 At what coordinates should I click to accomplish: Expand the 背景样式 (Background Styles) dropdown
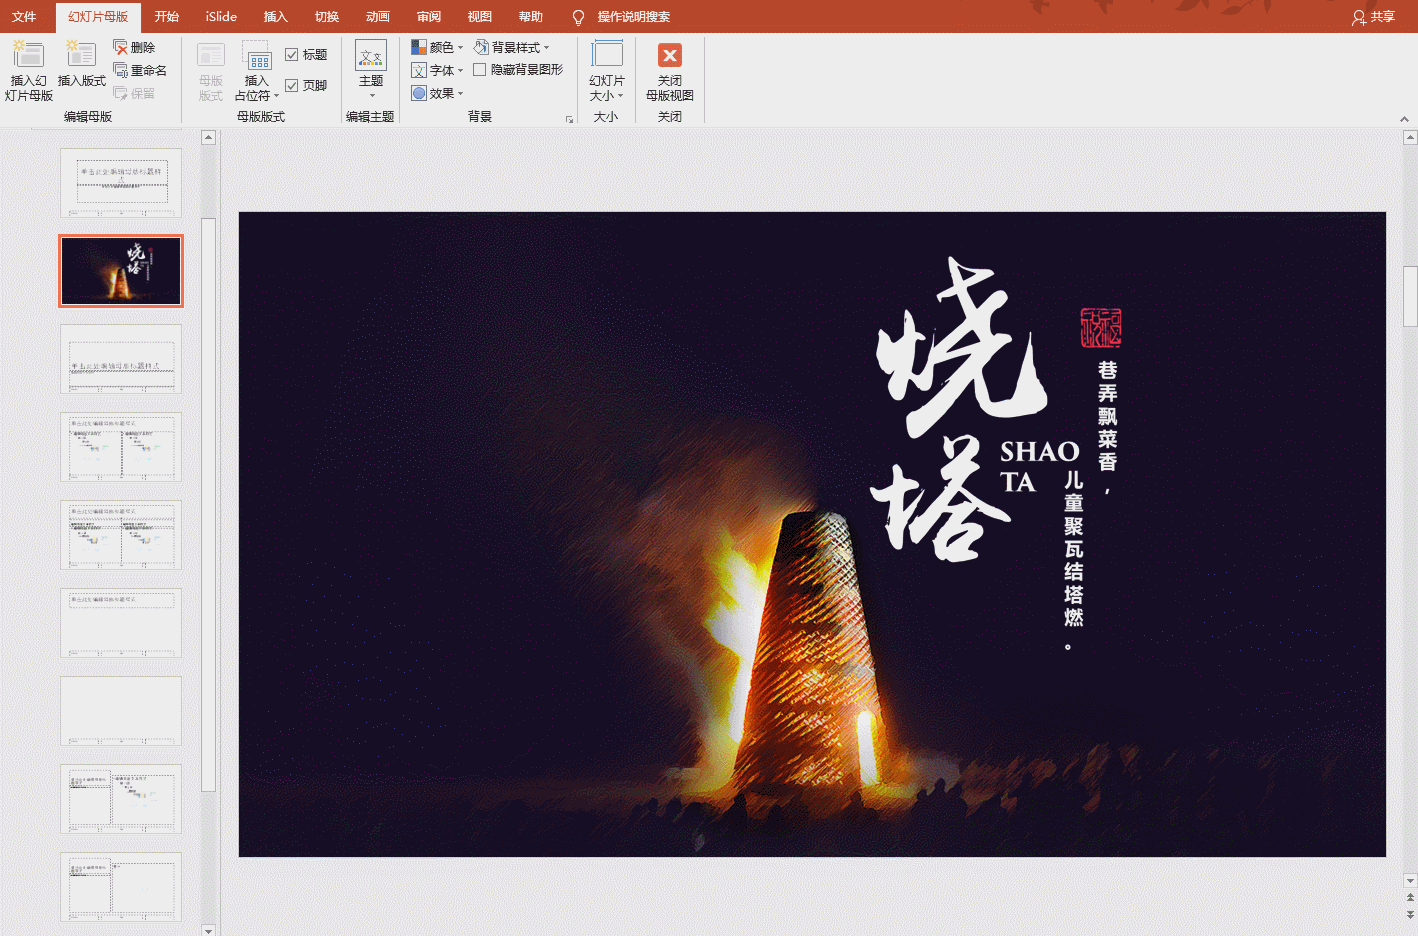tap(514, 47)
